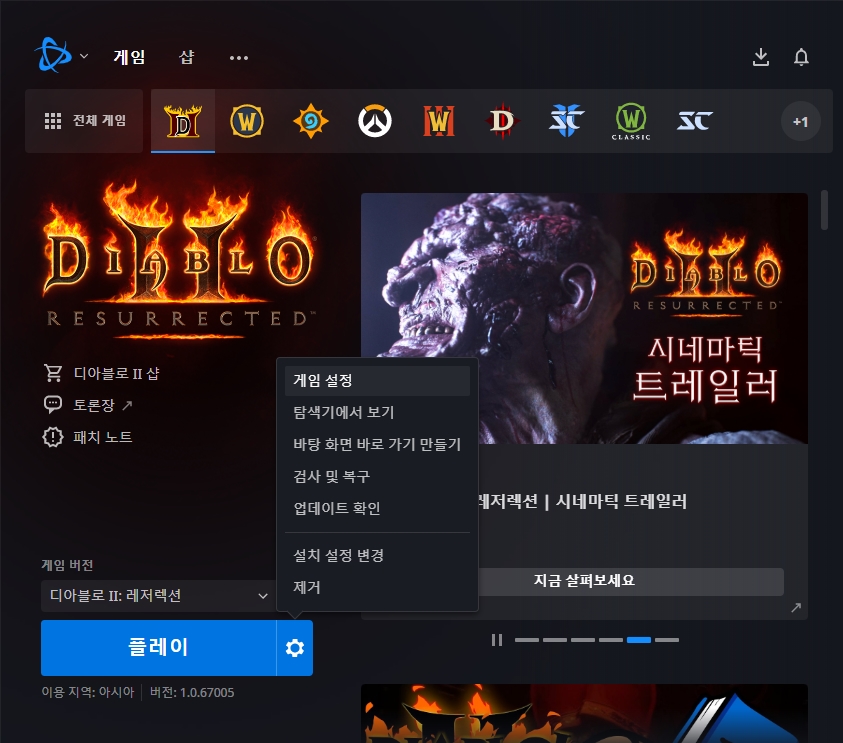Screen dimensions: 843x743
Task: Open the downloads icon
Action: pos(761,57)
